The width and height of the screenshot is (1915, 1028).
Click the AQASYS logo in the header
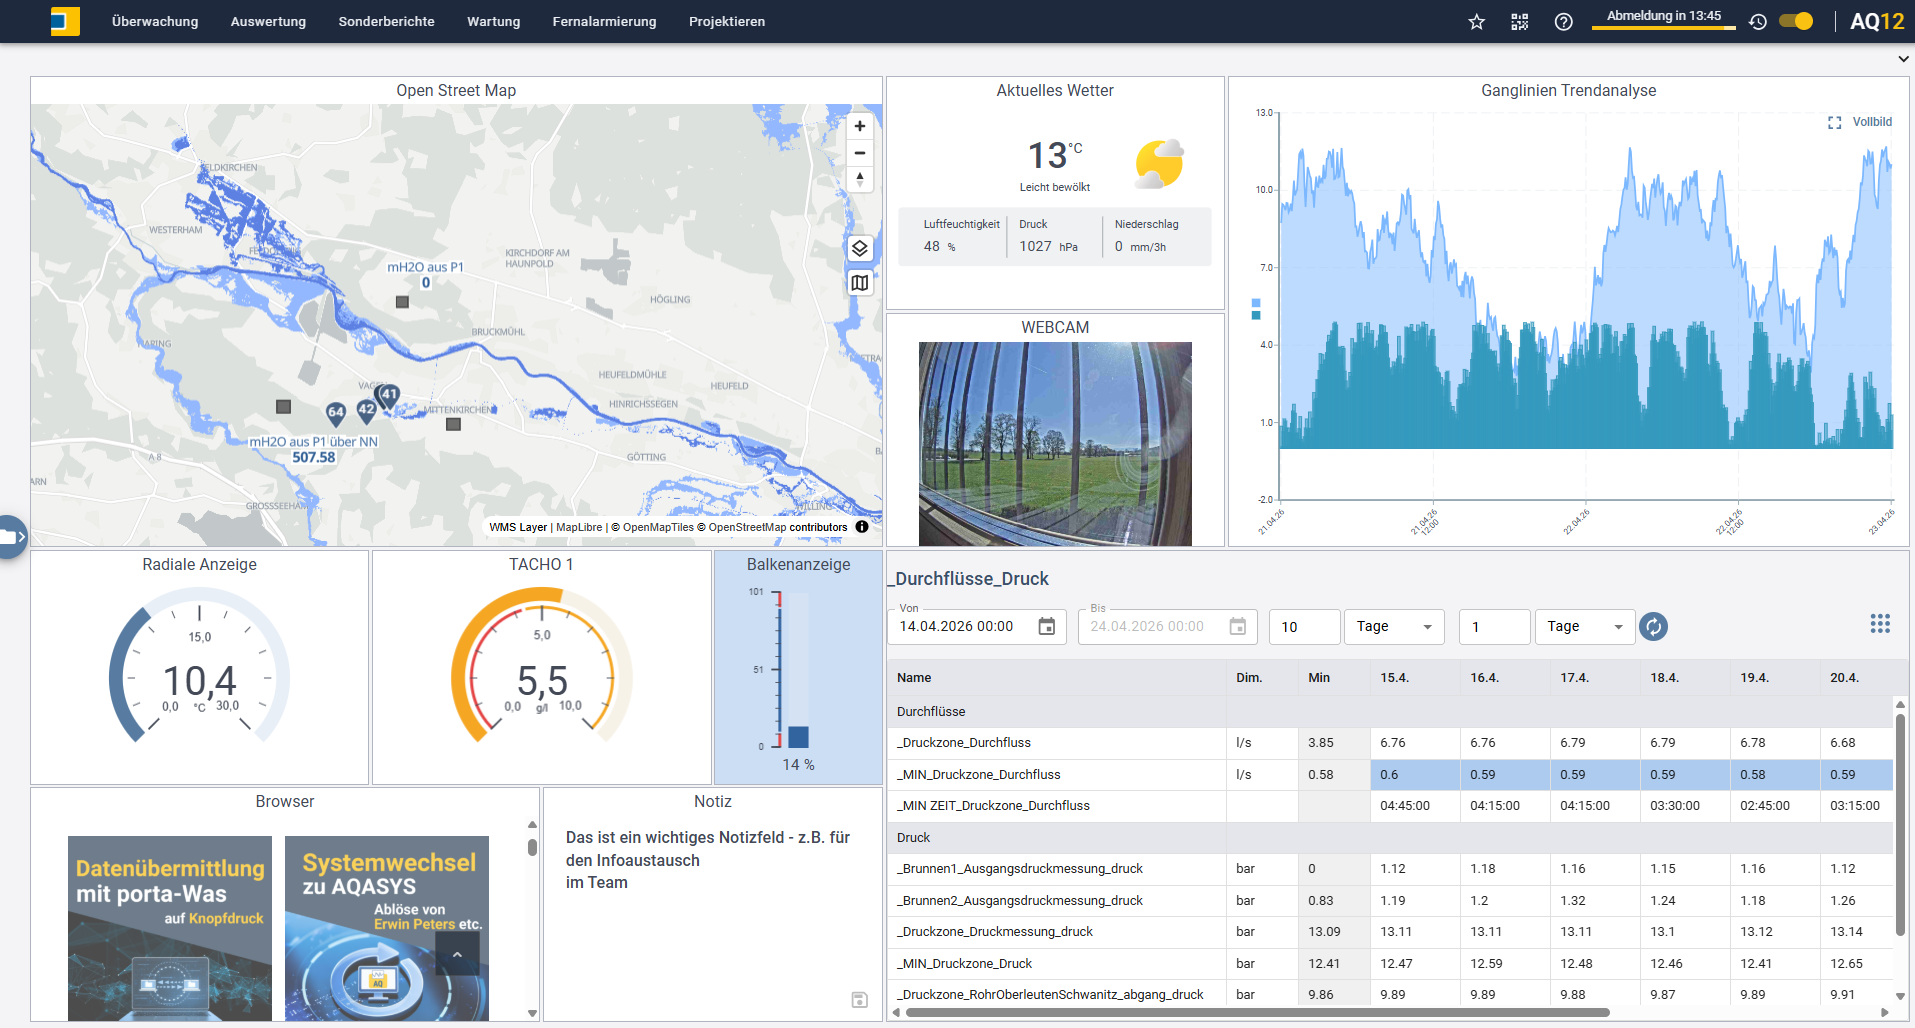[65, 21]
